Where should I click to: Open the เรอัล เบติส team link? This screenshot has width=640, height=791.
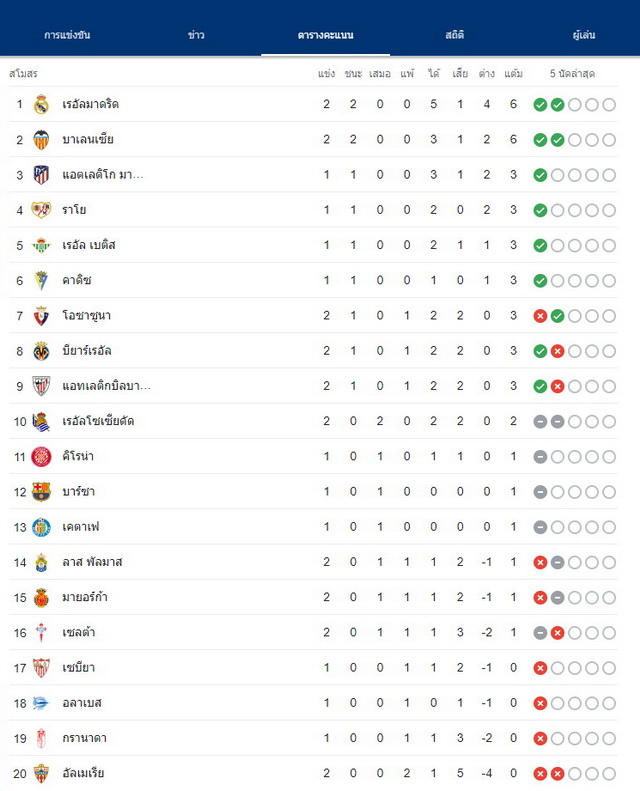pos(89,245)
